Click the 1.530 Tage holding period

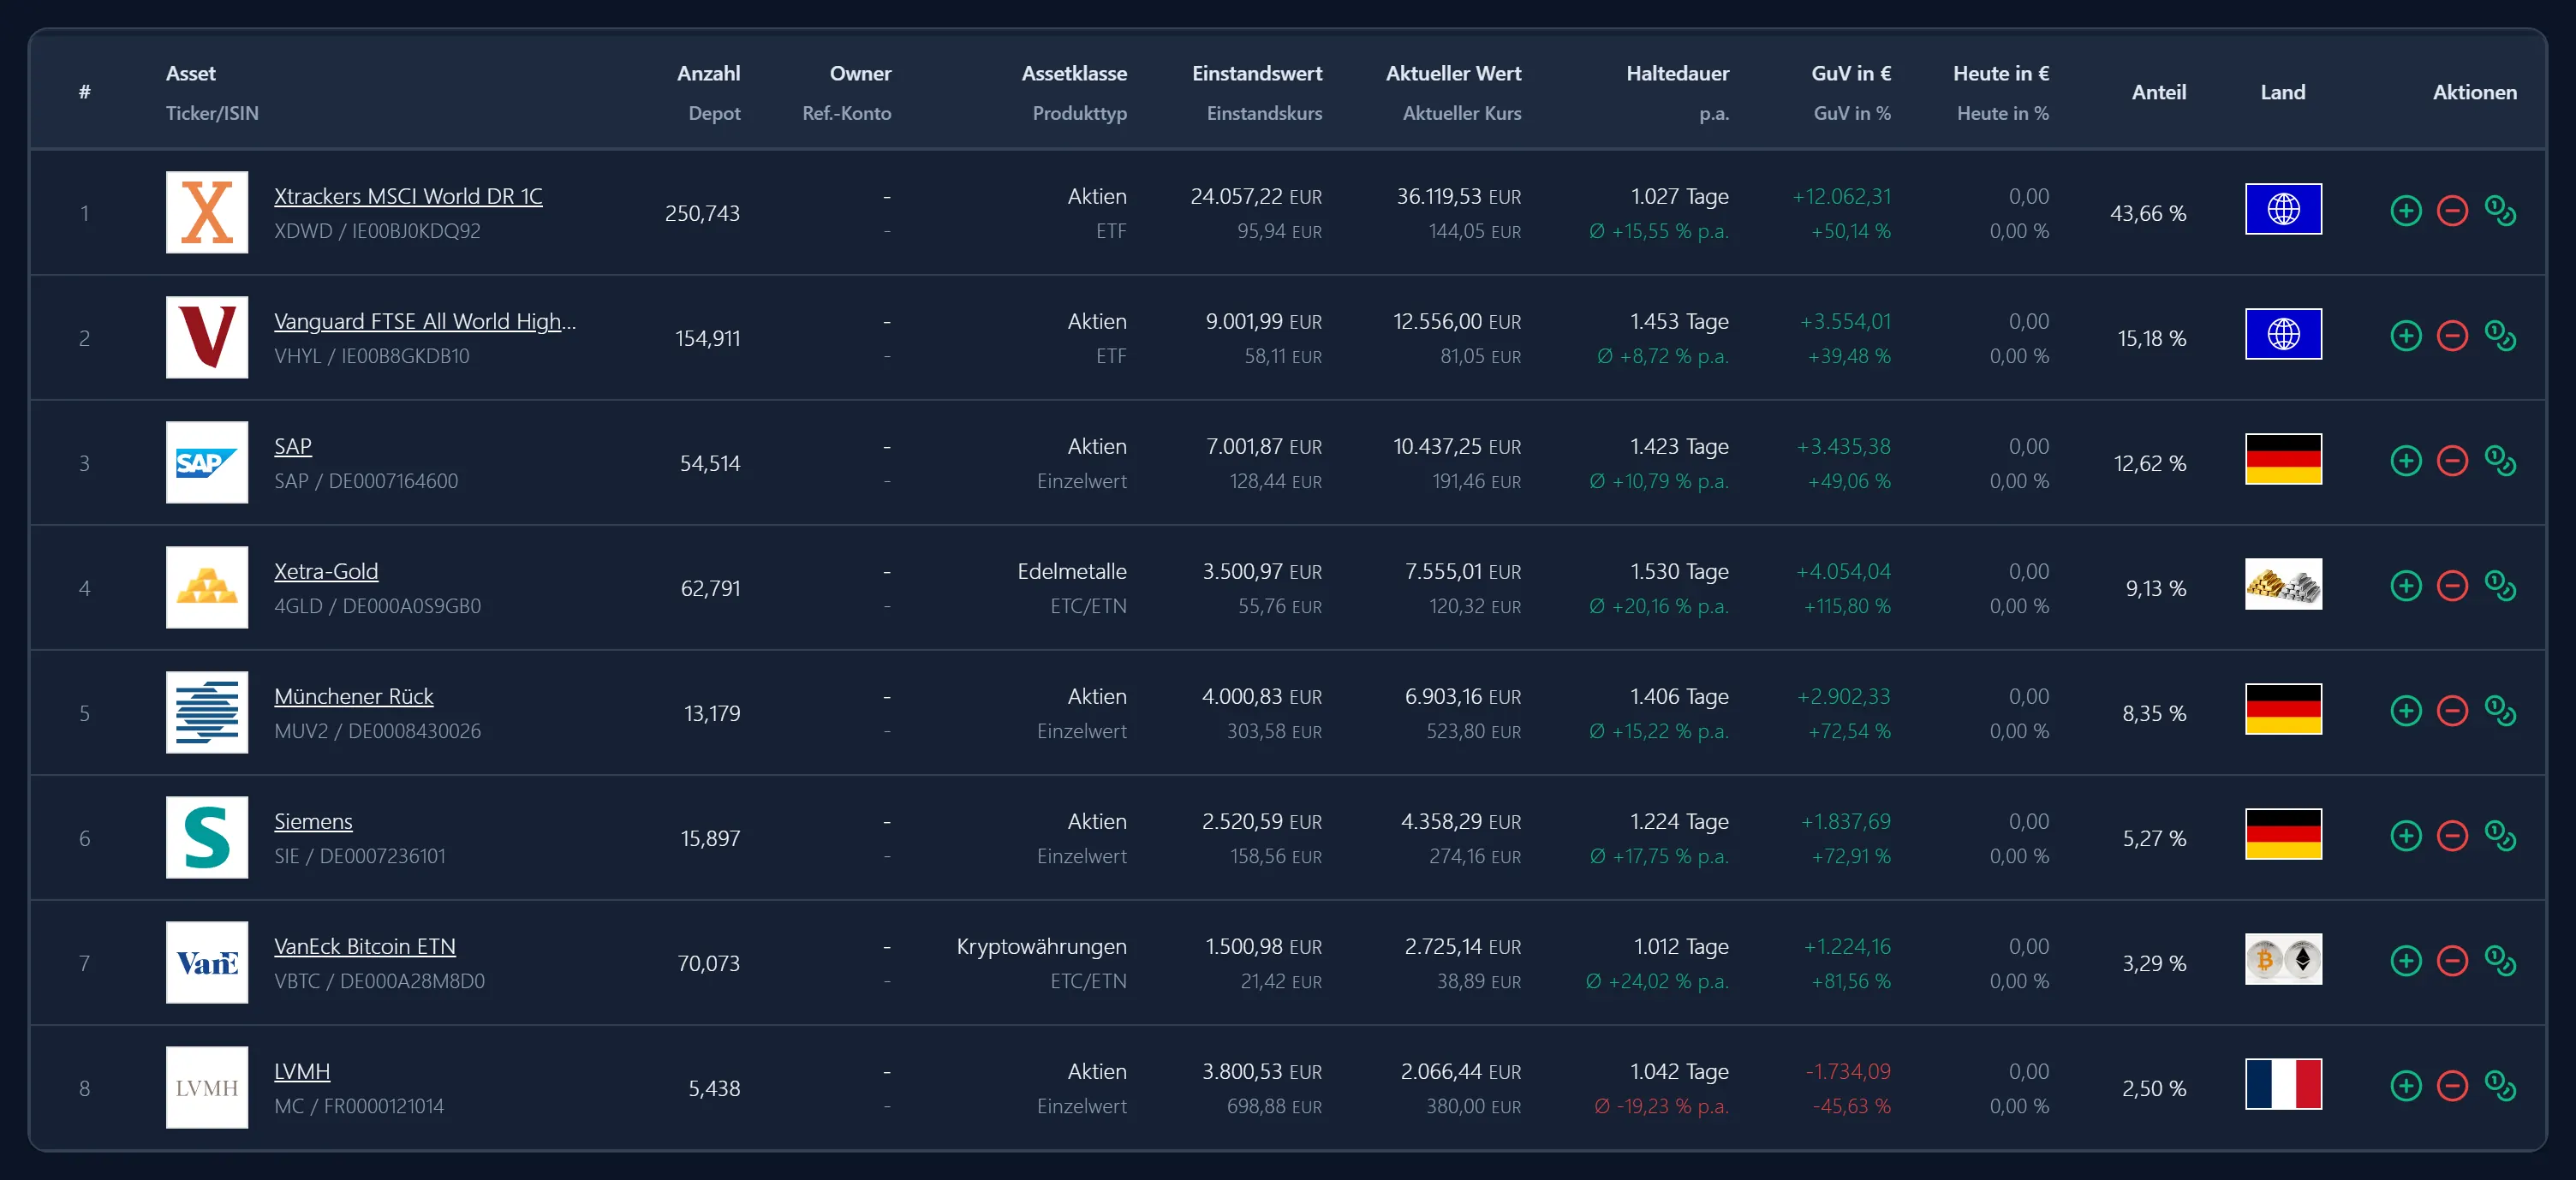point(1679,571)
